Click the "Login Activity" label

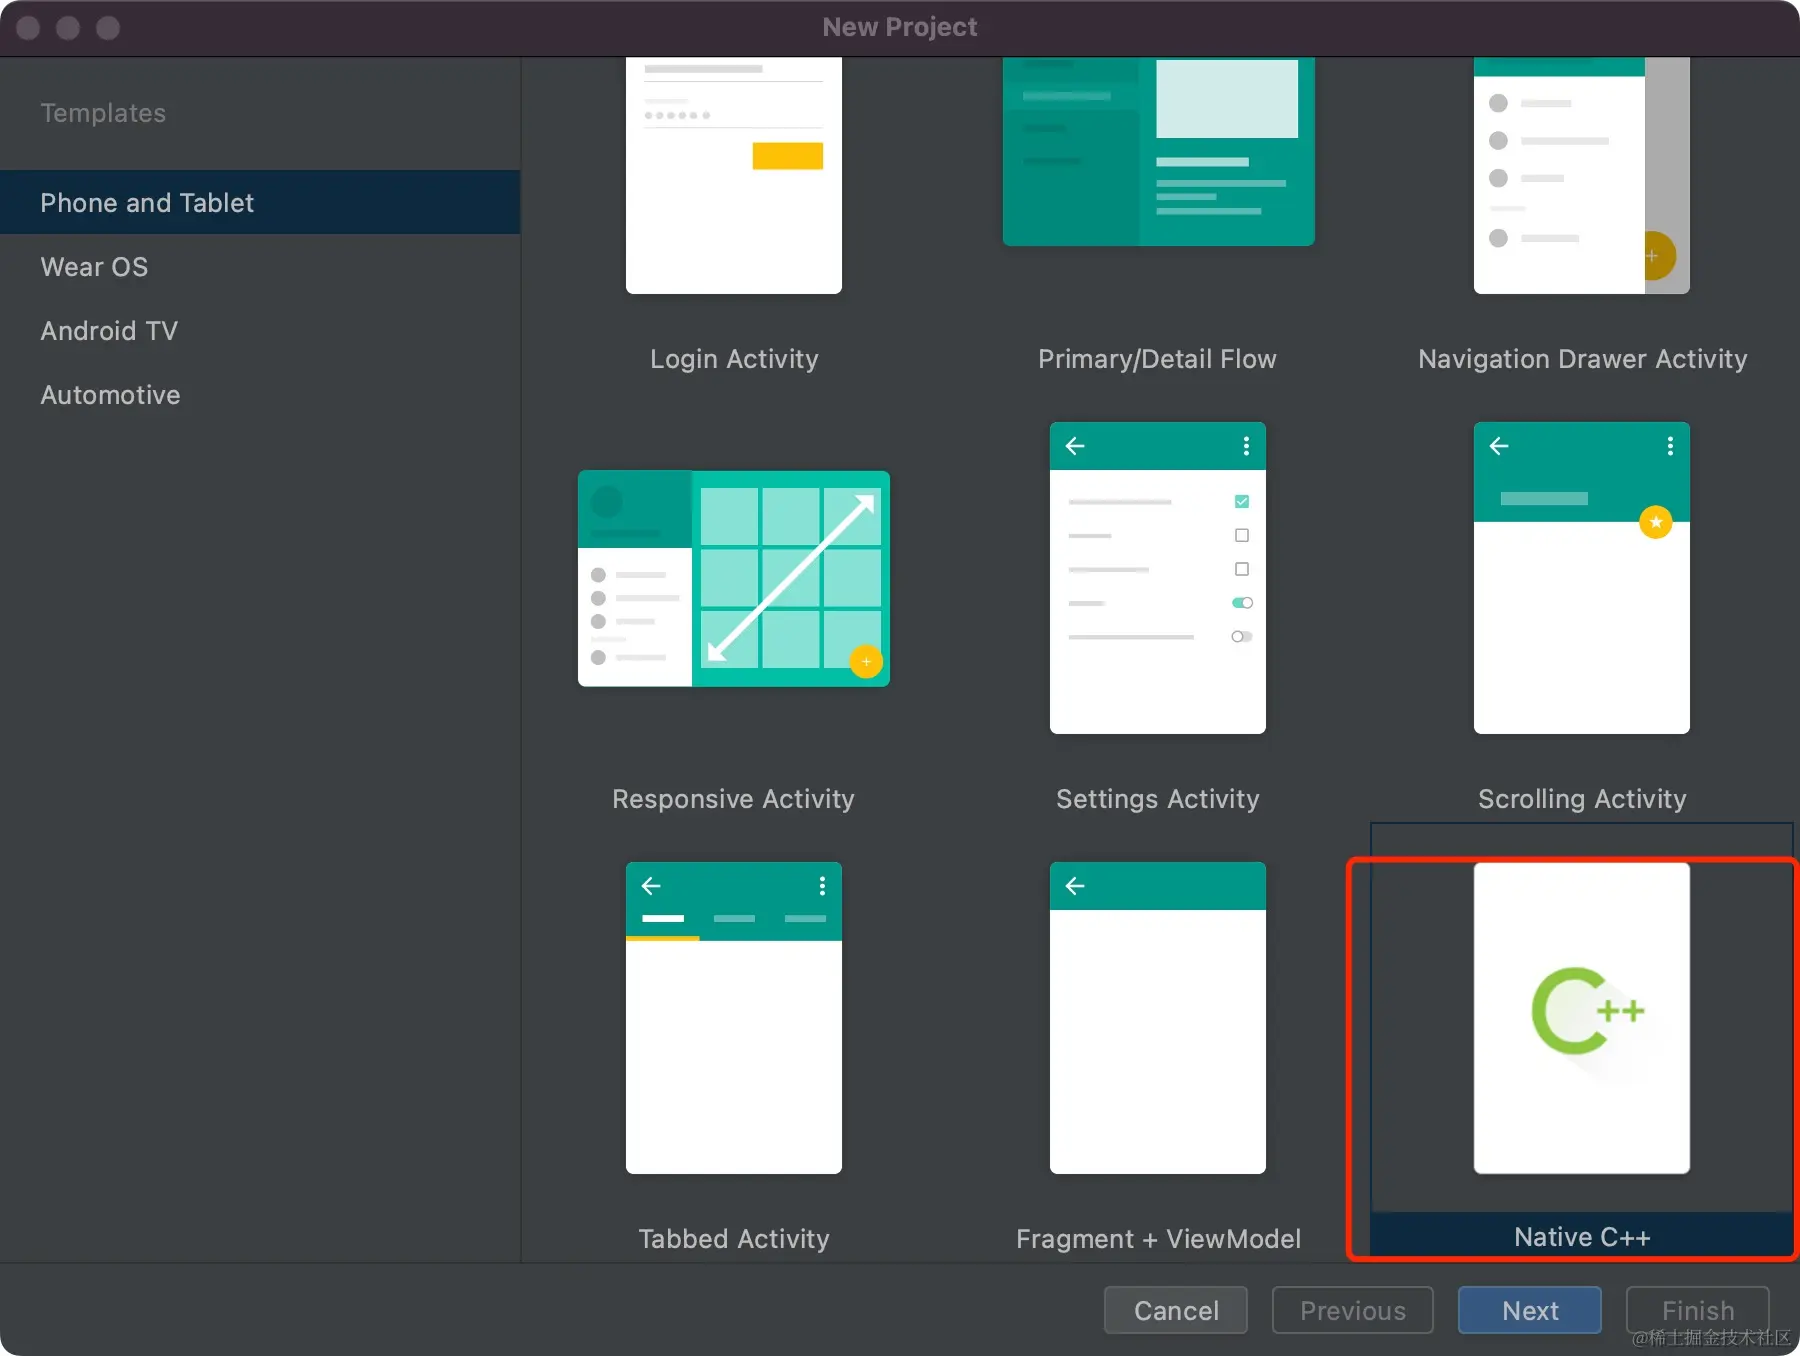pyautogui.click(x=734, y=359)
